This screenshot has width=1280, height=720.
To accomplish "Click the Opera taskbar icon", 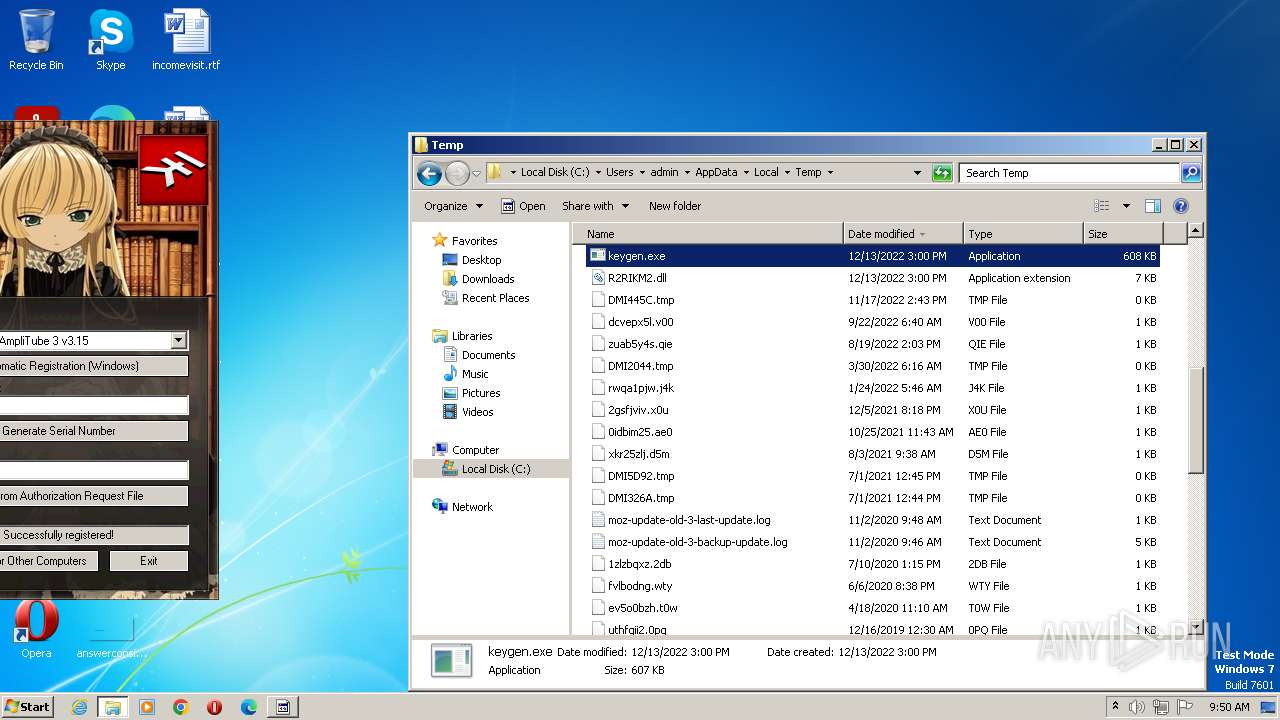I will (215, 707).
